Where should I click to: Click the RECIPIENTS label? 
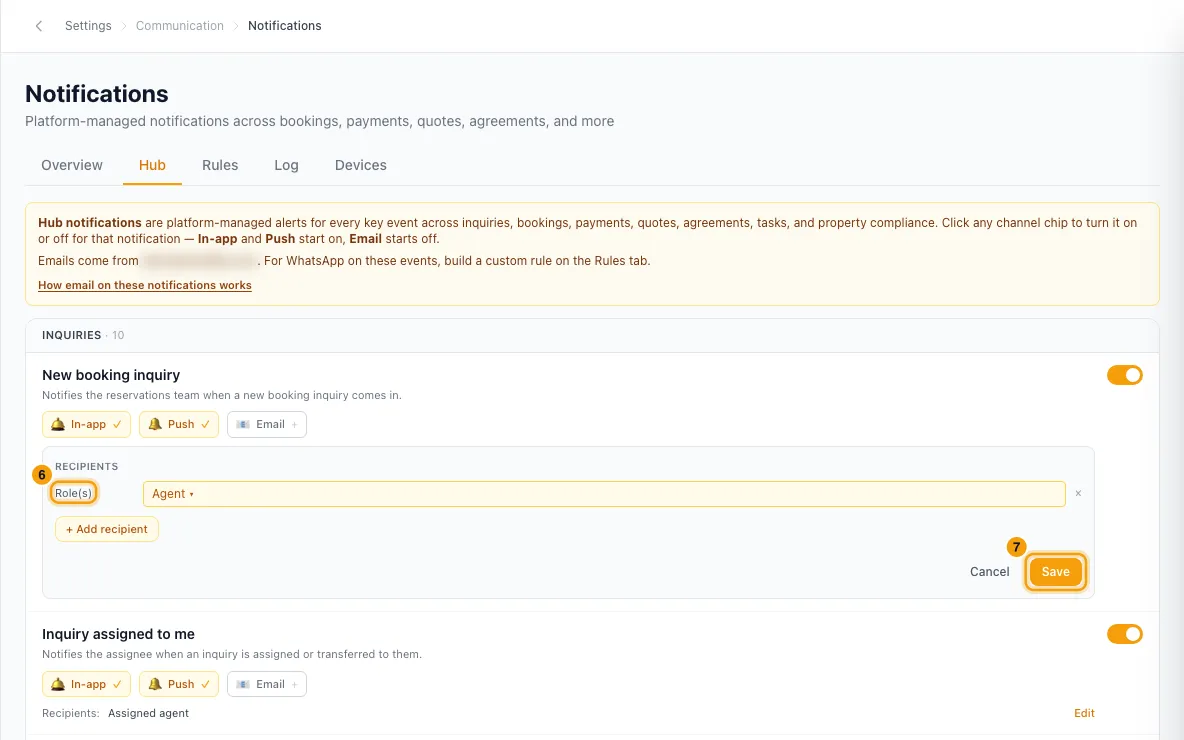86,467
